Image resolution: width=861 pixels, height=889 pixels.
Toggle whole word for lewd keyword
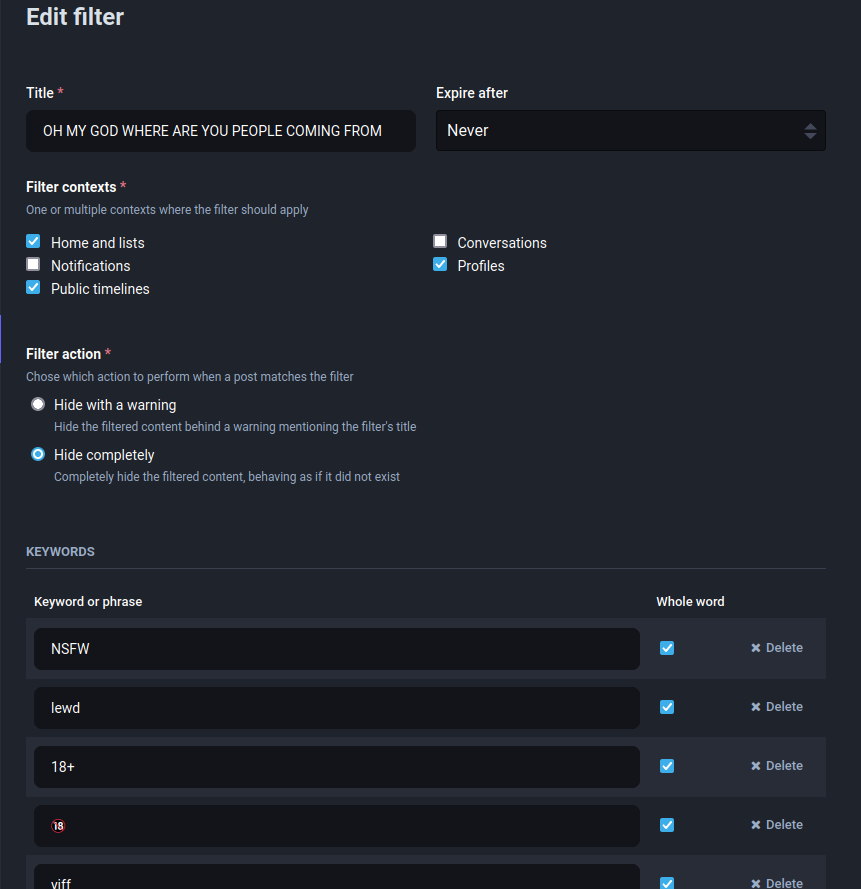(x=667, y=707)
